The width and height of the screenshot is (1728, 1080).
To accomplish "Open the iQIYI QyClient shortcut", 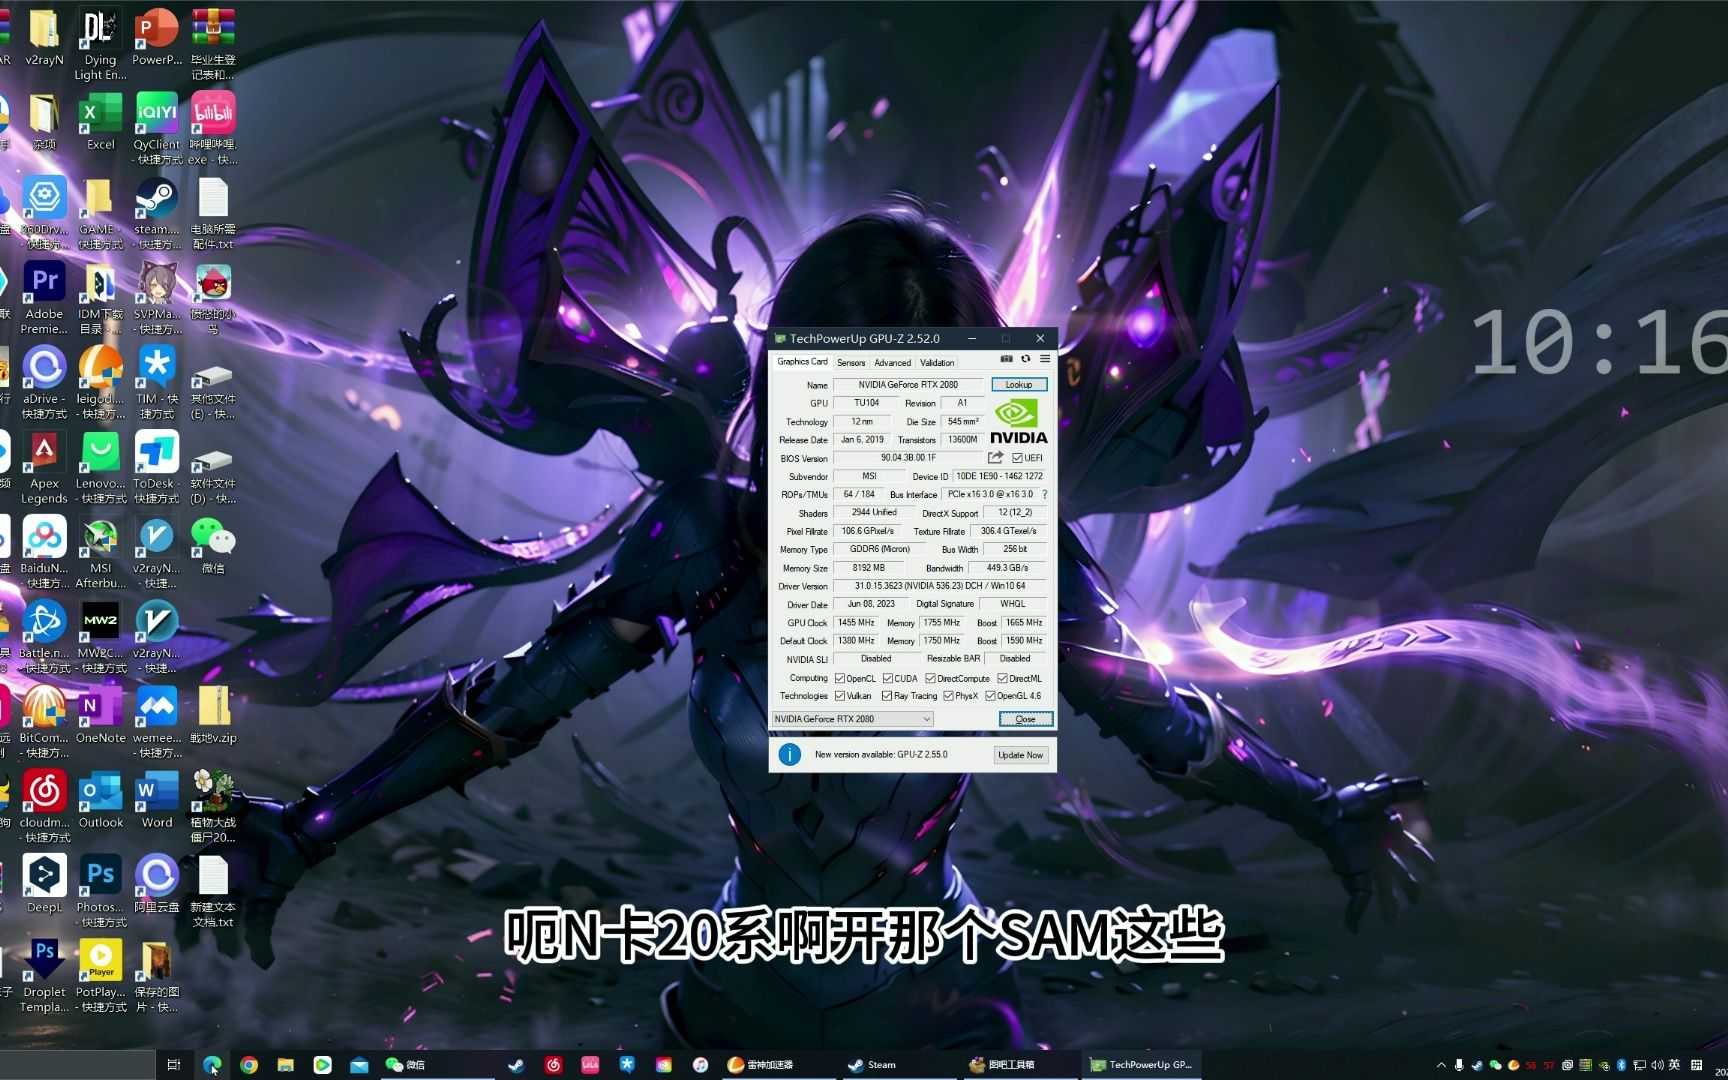I will [x=157, y=128].
